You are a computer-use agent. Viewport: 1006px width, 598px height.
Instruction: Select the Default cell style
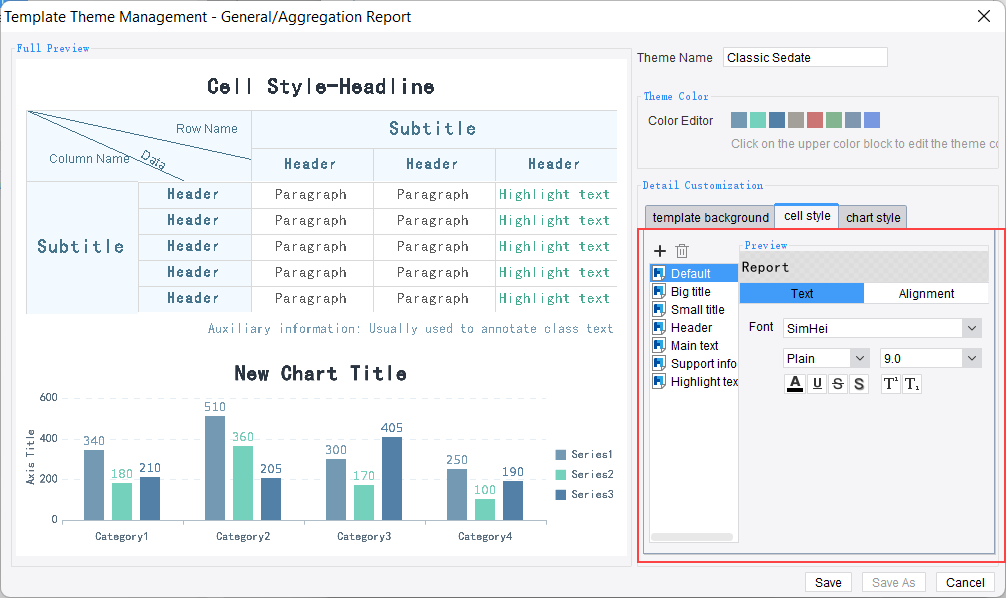pos(694,273)
